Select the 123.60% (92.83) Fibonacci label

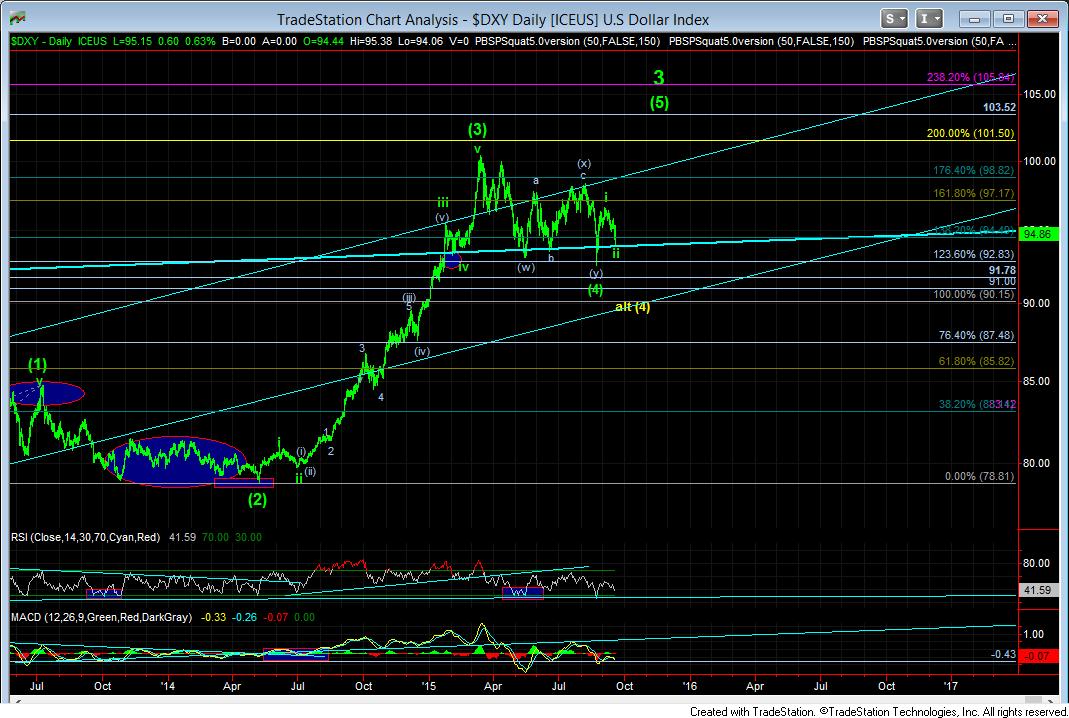[974, 254]
